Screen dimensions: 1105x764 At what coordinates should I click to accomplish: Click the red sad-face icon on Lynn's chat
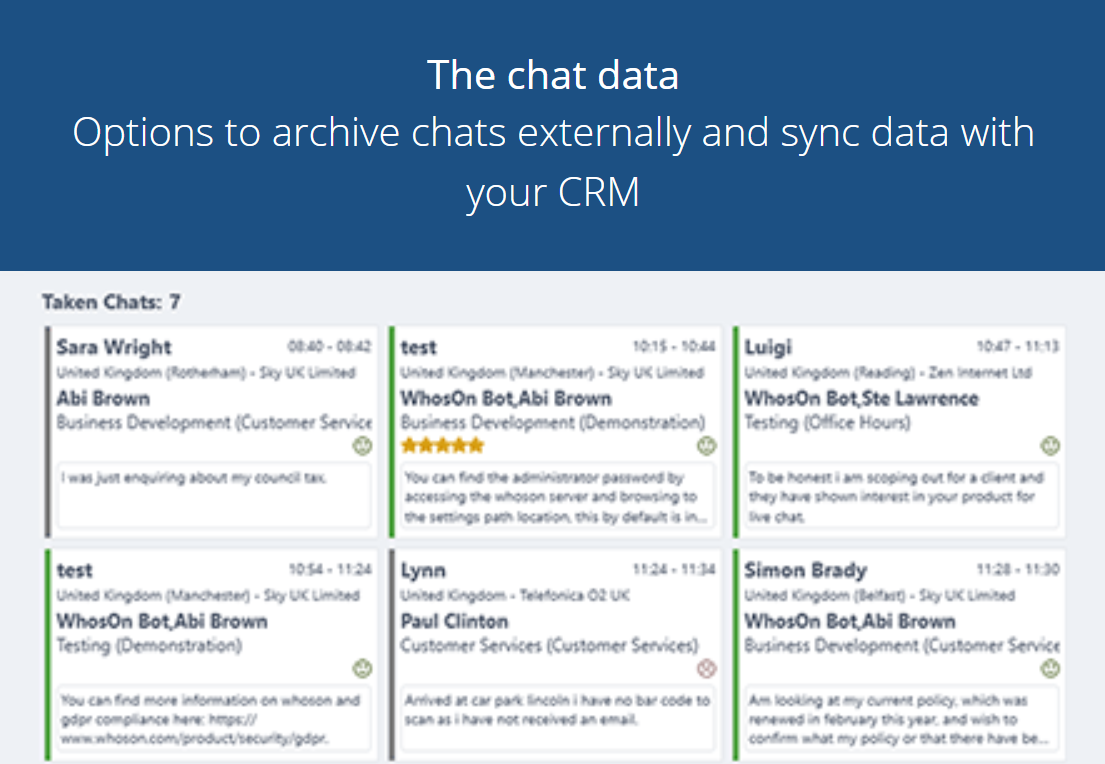point(706,669)
